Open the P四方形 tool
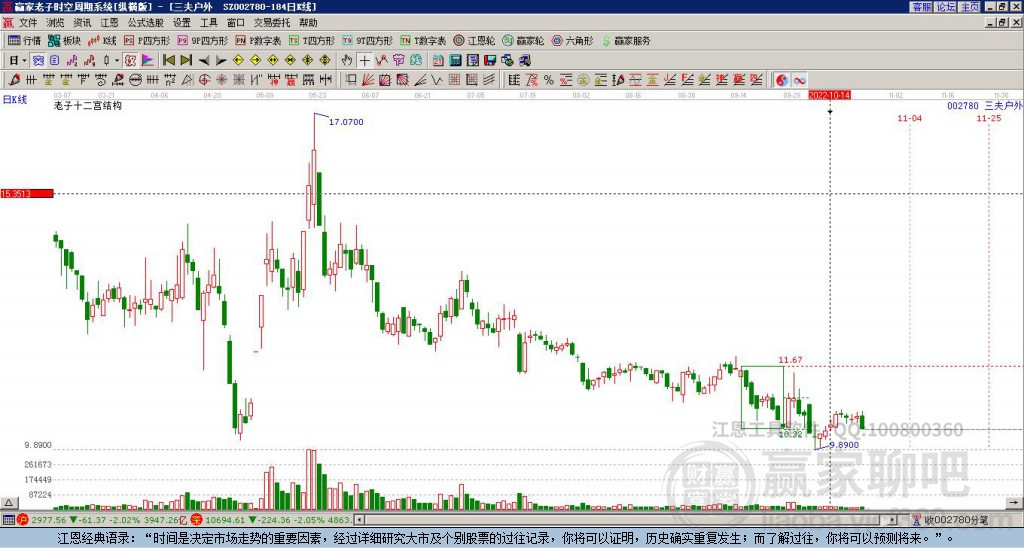This screenshot has width=1024, height=548. (147, 40)
